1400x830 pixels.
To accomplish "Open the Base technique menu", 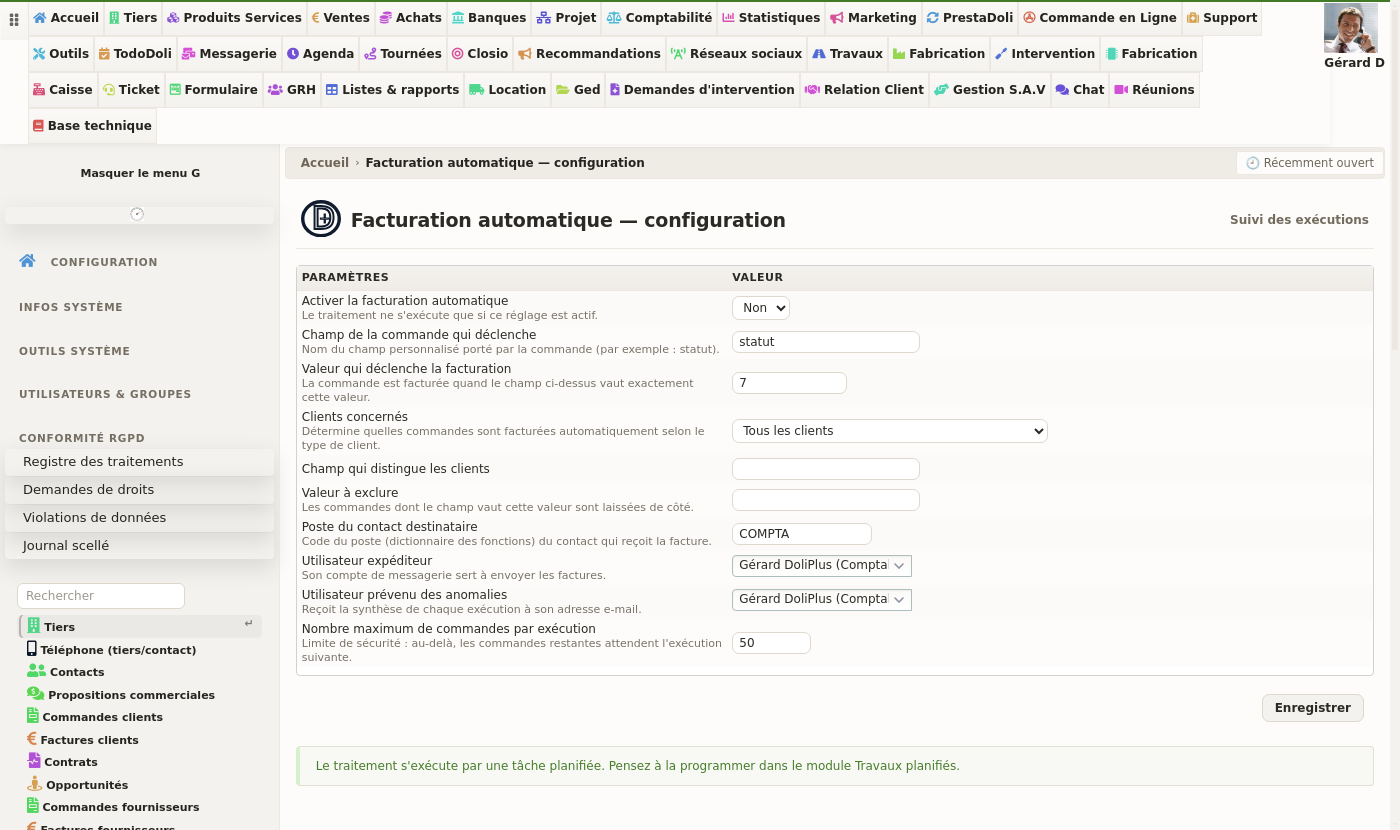I will [x=92, y=126].
